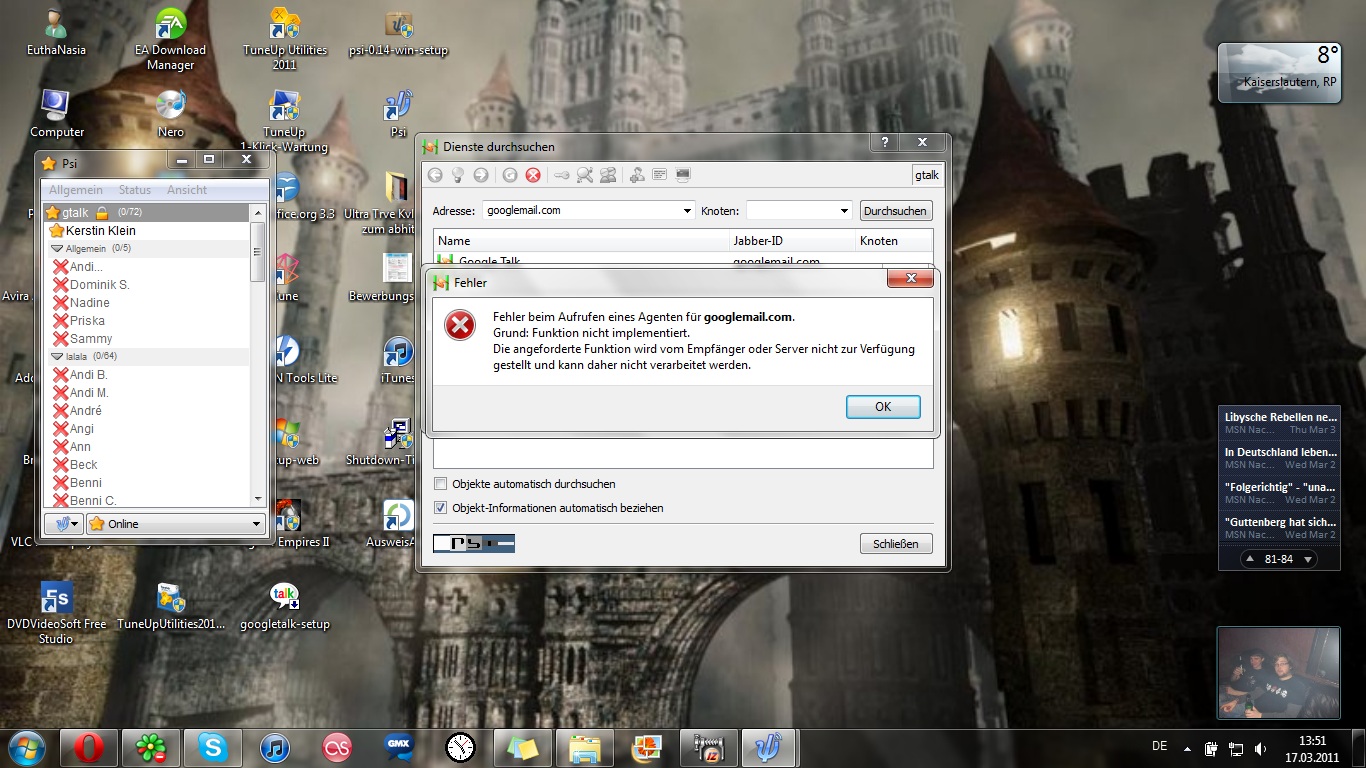1366x768 pixels.
Task: Click the DE language indicator in taskbar
Action: click(x=1160, y=746)
